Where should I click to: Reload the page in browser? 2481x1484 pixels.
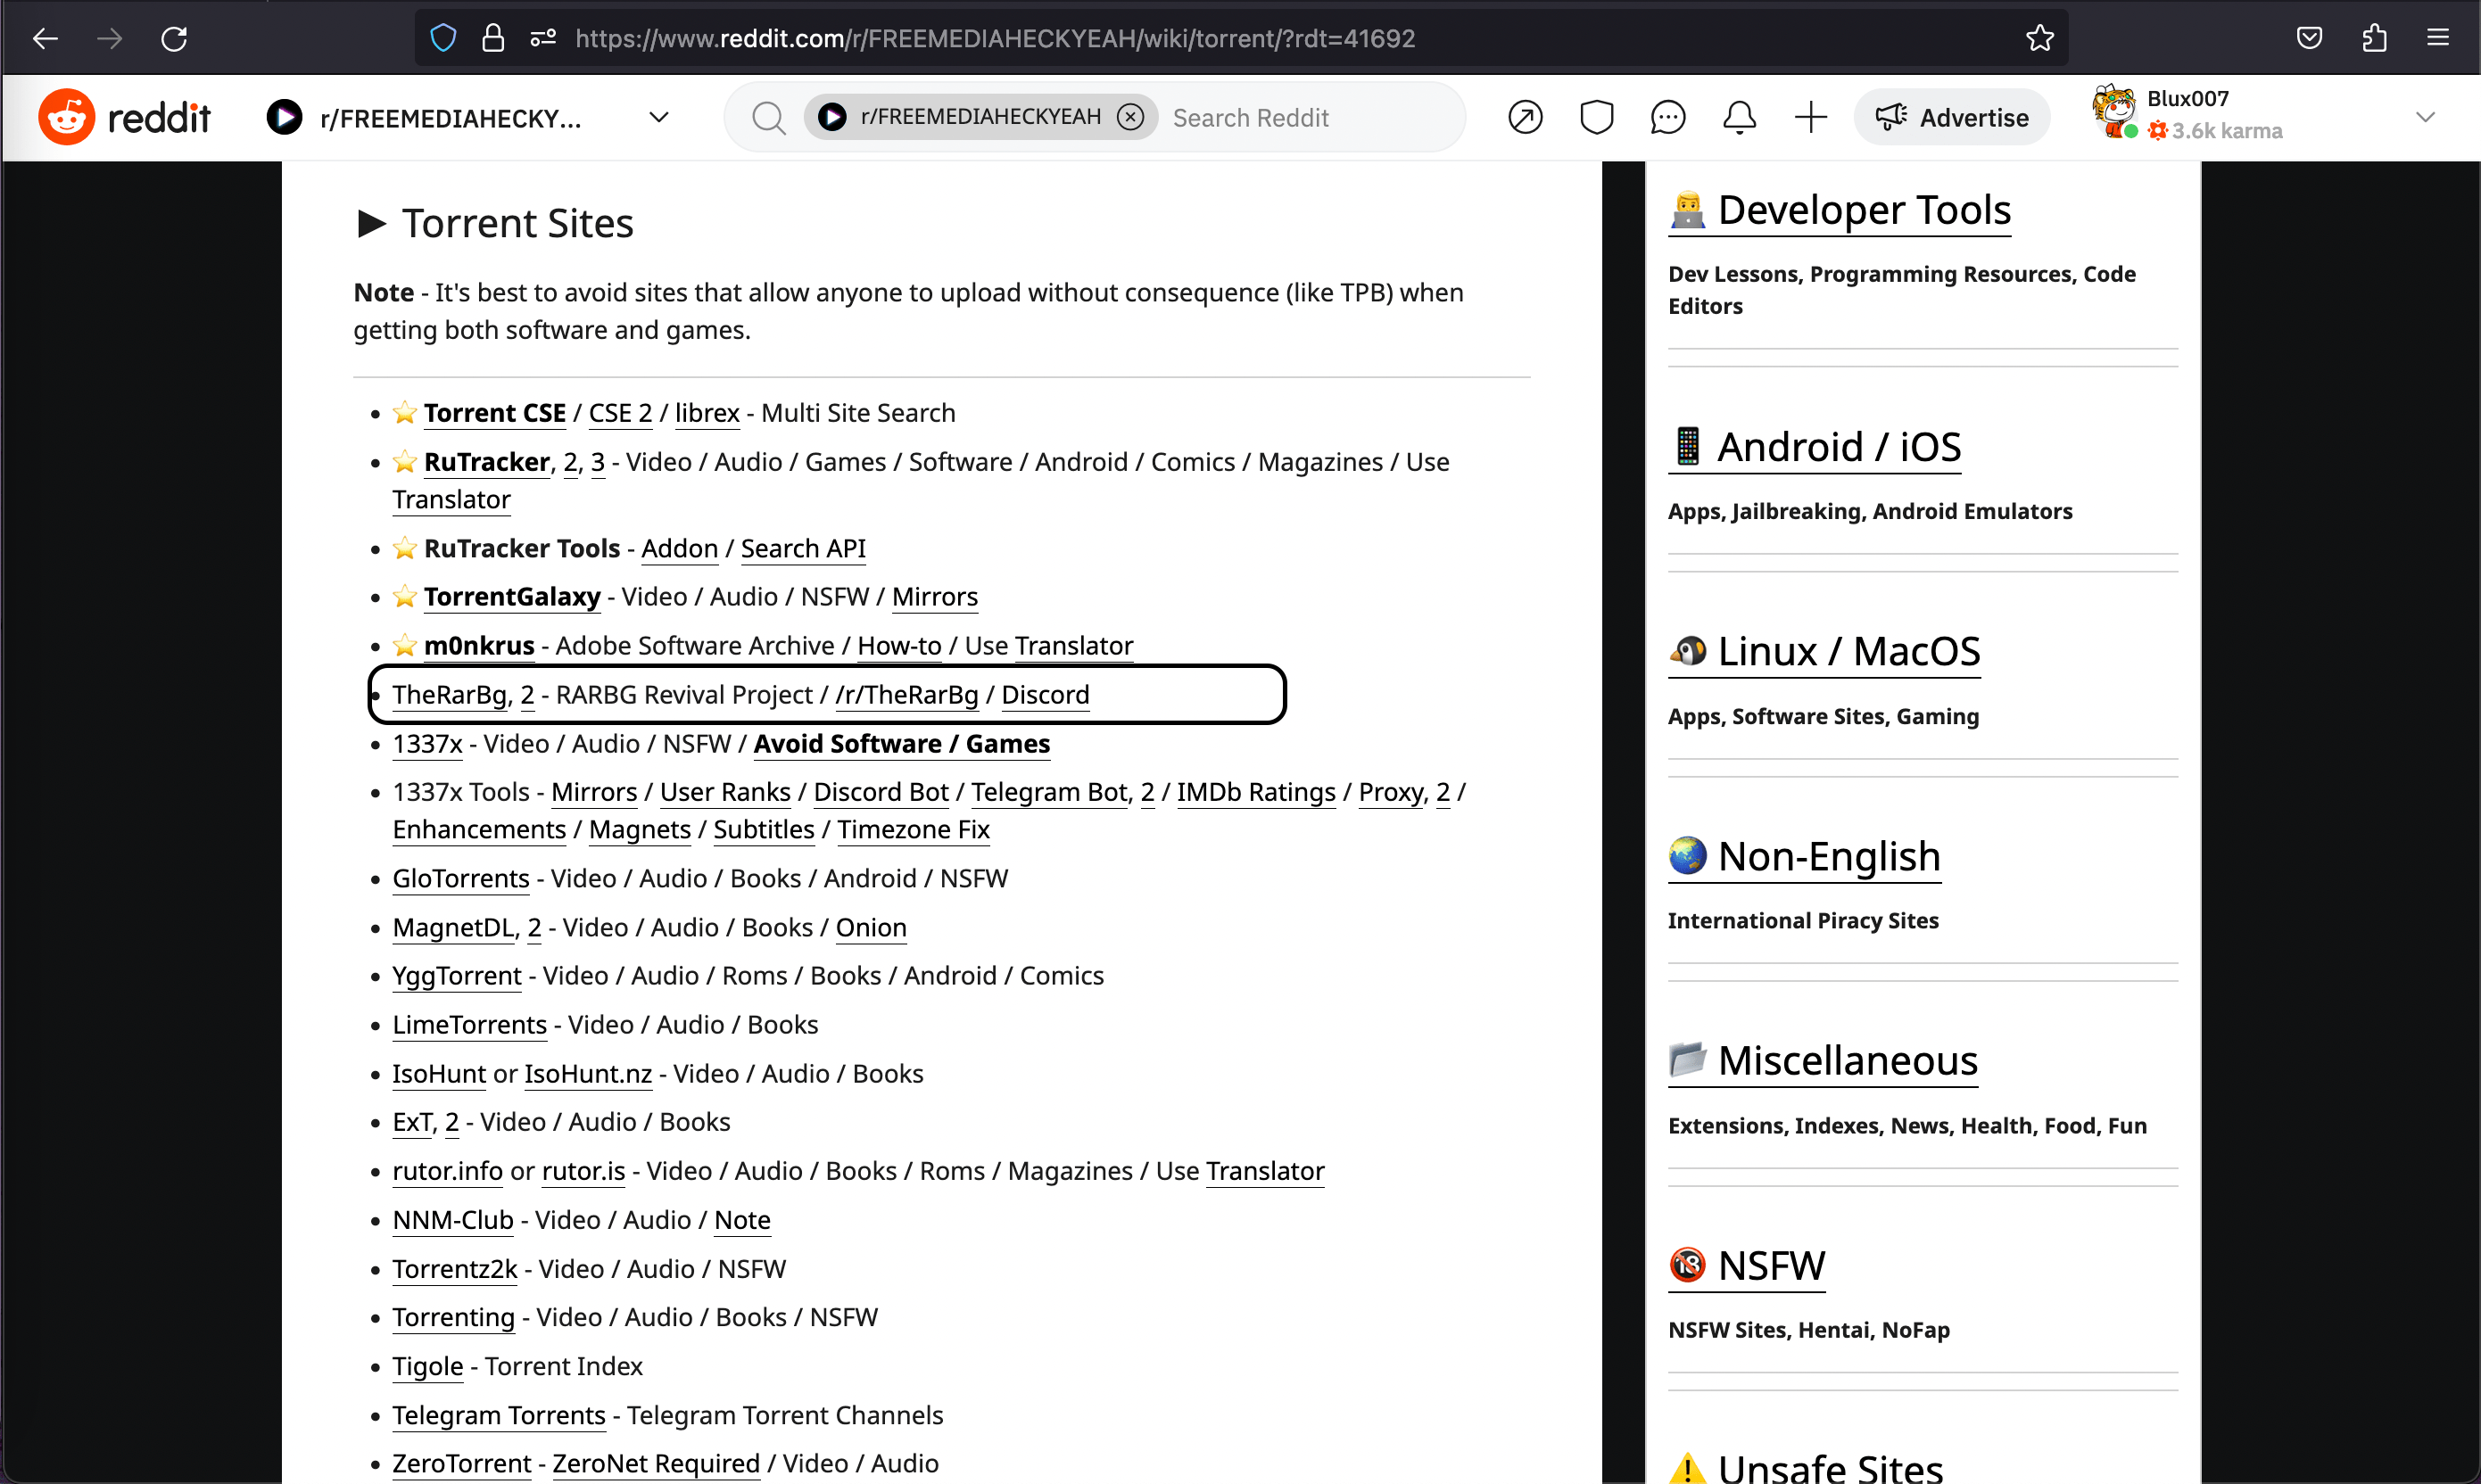click(174, 38)
